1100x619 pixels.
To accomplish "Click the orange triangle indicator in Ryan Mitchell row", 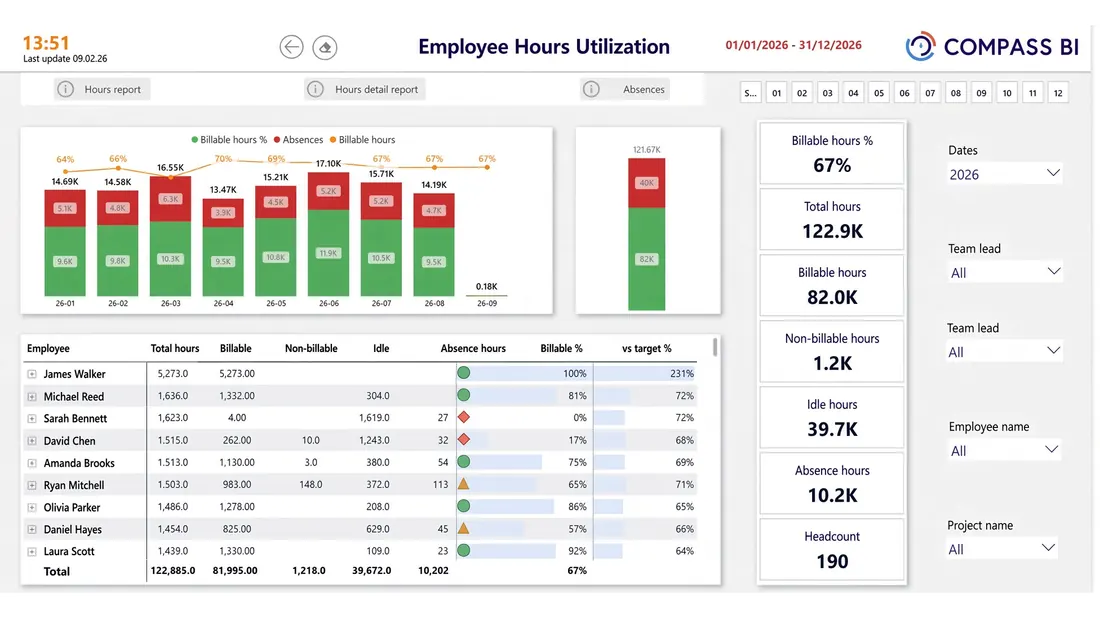I will 464,484.
